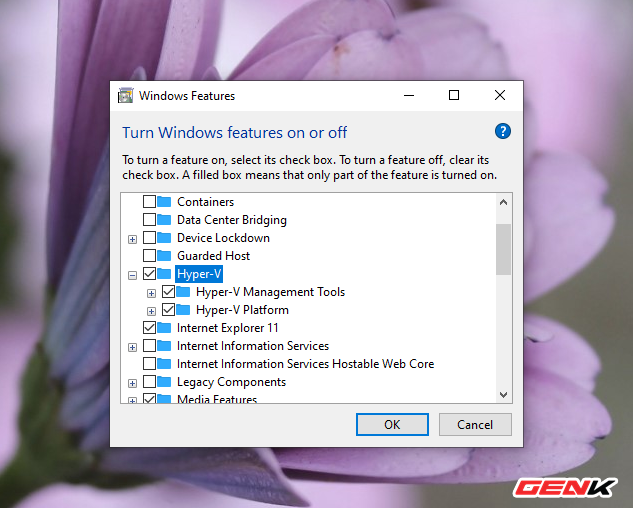Click the Cancel button
This screenshot has width=633, height=508.
[475, 424]
